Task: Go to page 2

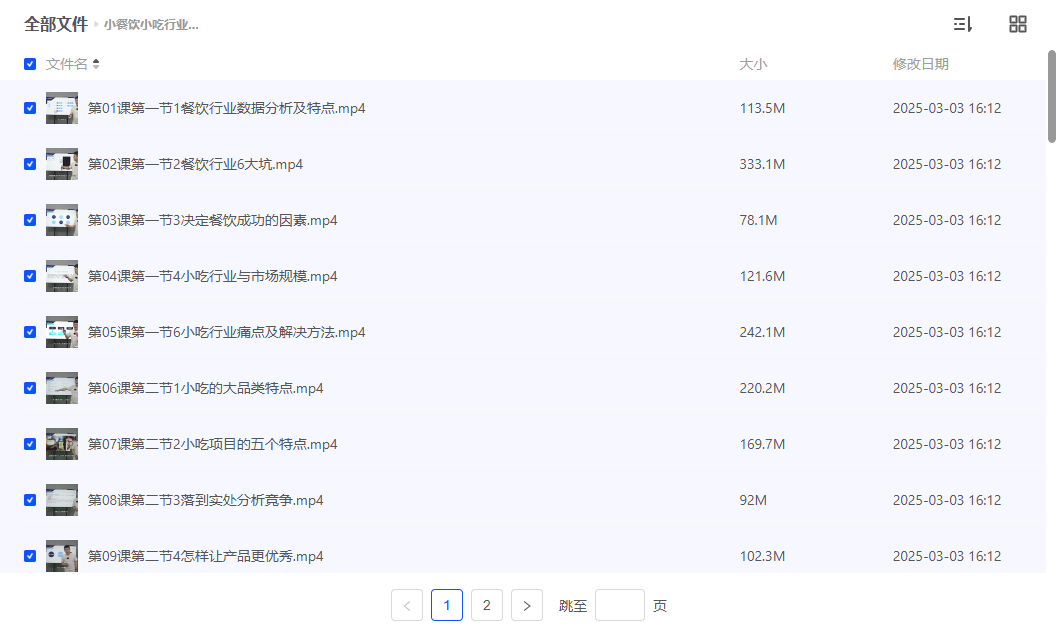Action: 486,604
